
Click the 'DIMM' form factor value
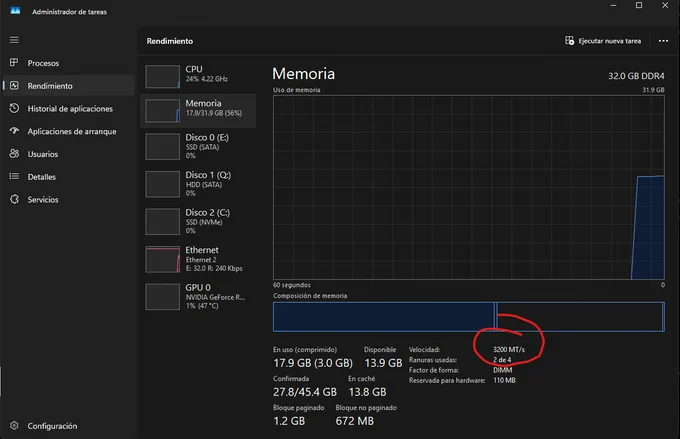(502, 370)
